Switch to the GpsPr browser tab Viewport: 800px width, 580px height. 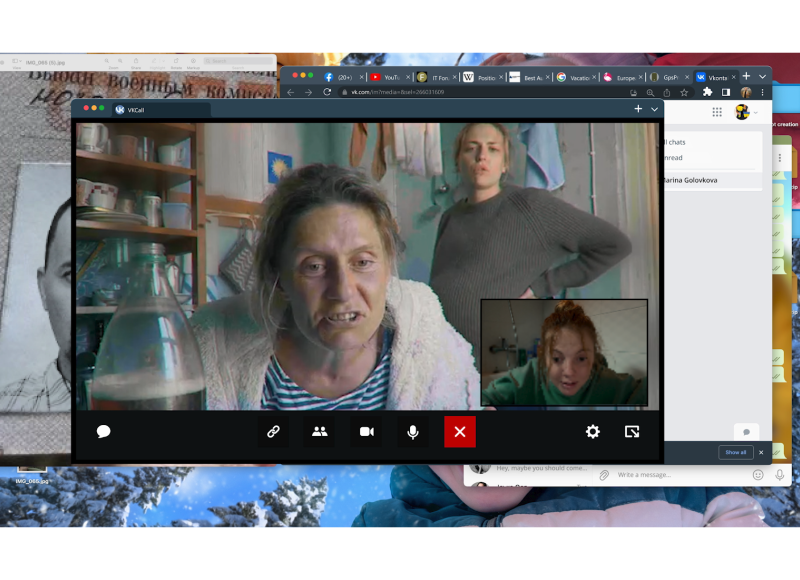[x=668, y=78]
